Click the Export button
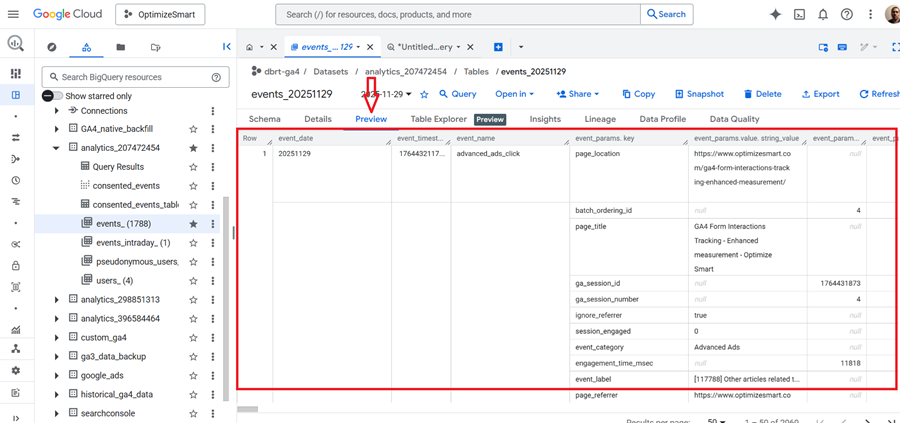 (820, 94)
